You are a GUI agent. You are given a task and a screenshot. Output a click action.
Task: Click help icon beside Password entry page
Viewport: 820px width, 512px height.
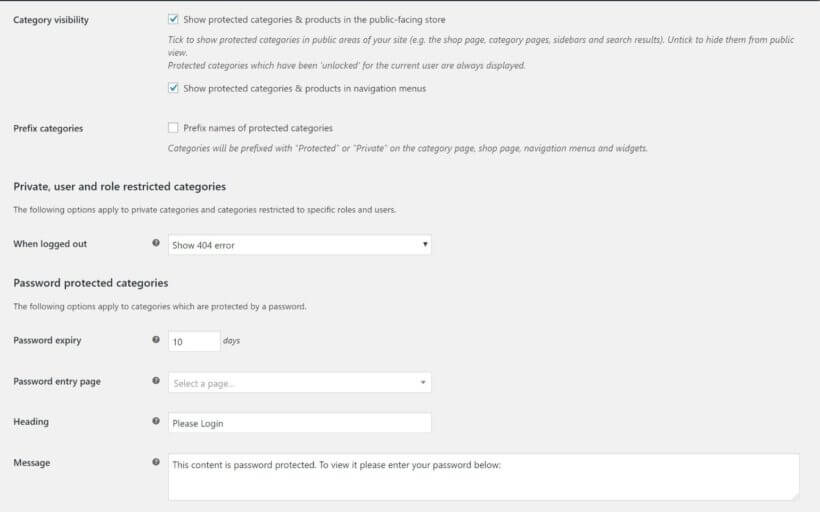point(155,381)
